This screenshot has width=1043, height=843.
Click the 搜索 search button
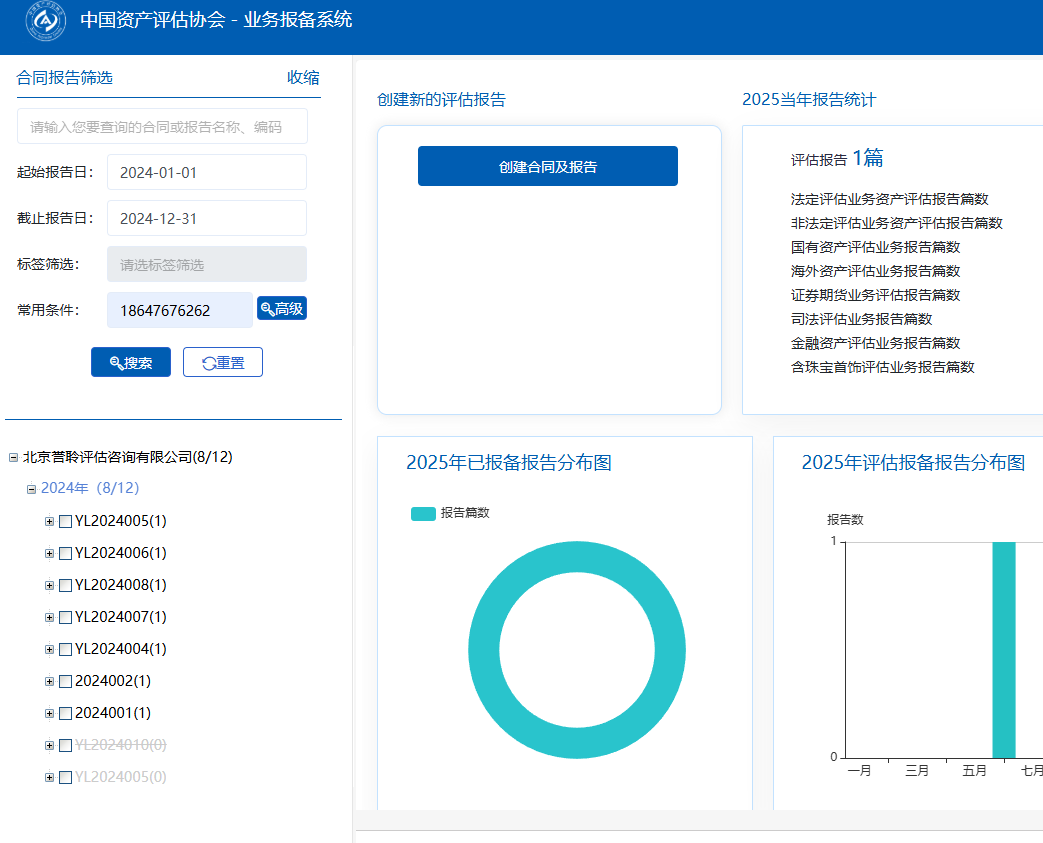(131, 362)
